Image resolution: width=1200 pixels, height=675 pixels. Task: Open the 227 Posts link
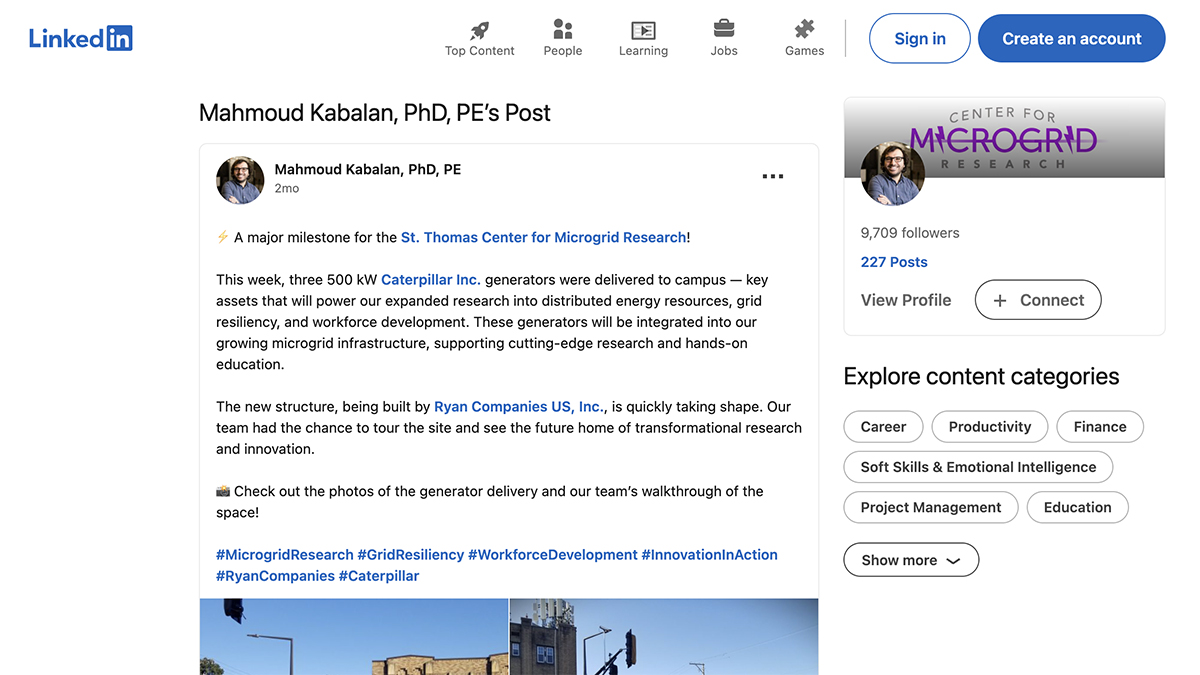(x=893, y=262)
